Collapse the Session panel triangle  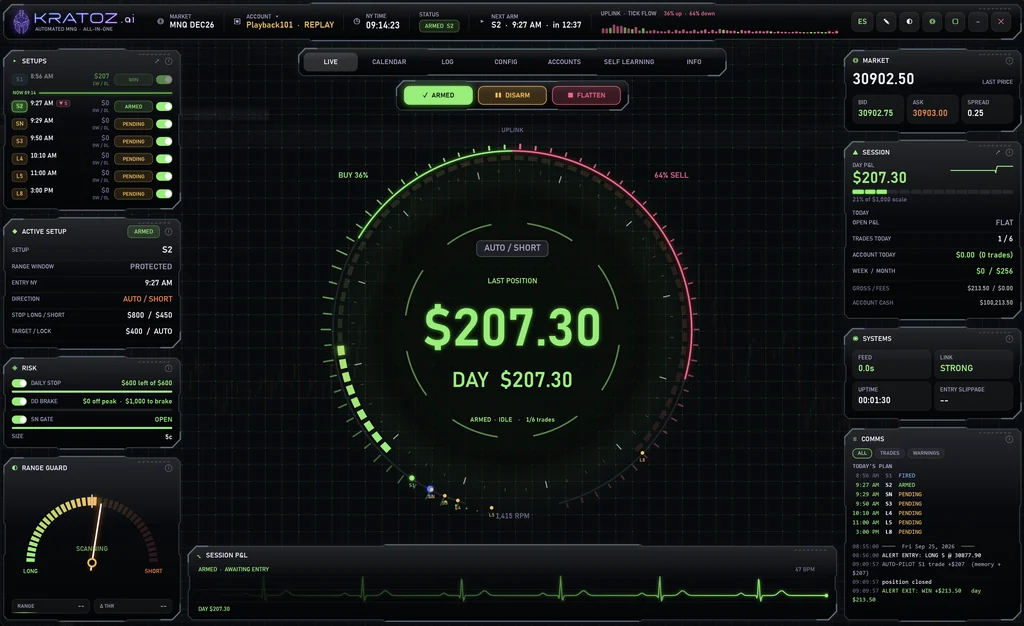(856, 152)
